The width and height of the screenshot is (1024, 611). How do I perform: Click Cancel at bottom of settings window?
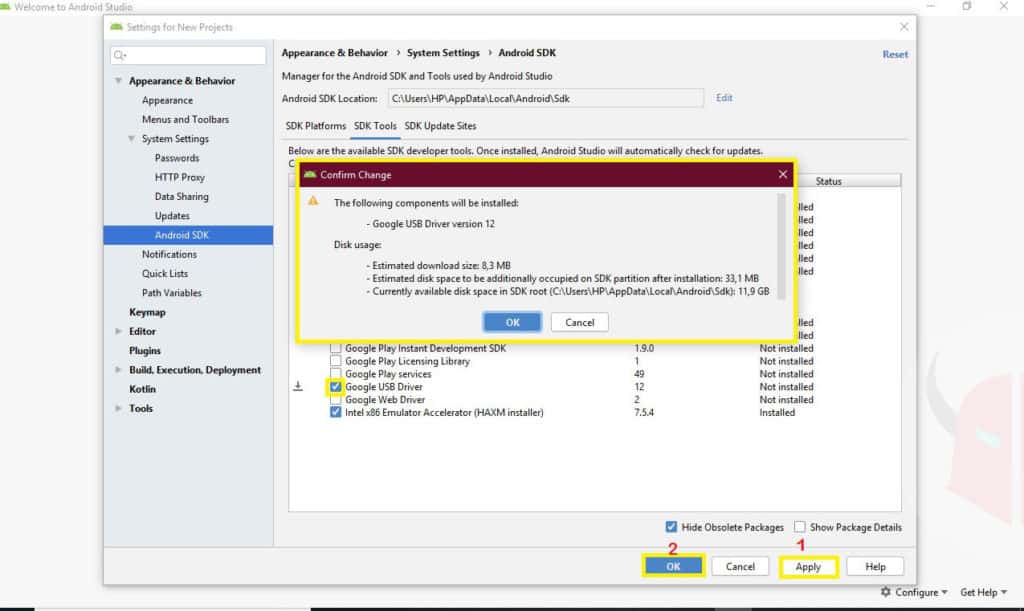740,567
